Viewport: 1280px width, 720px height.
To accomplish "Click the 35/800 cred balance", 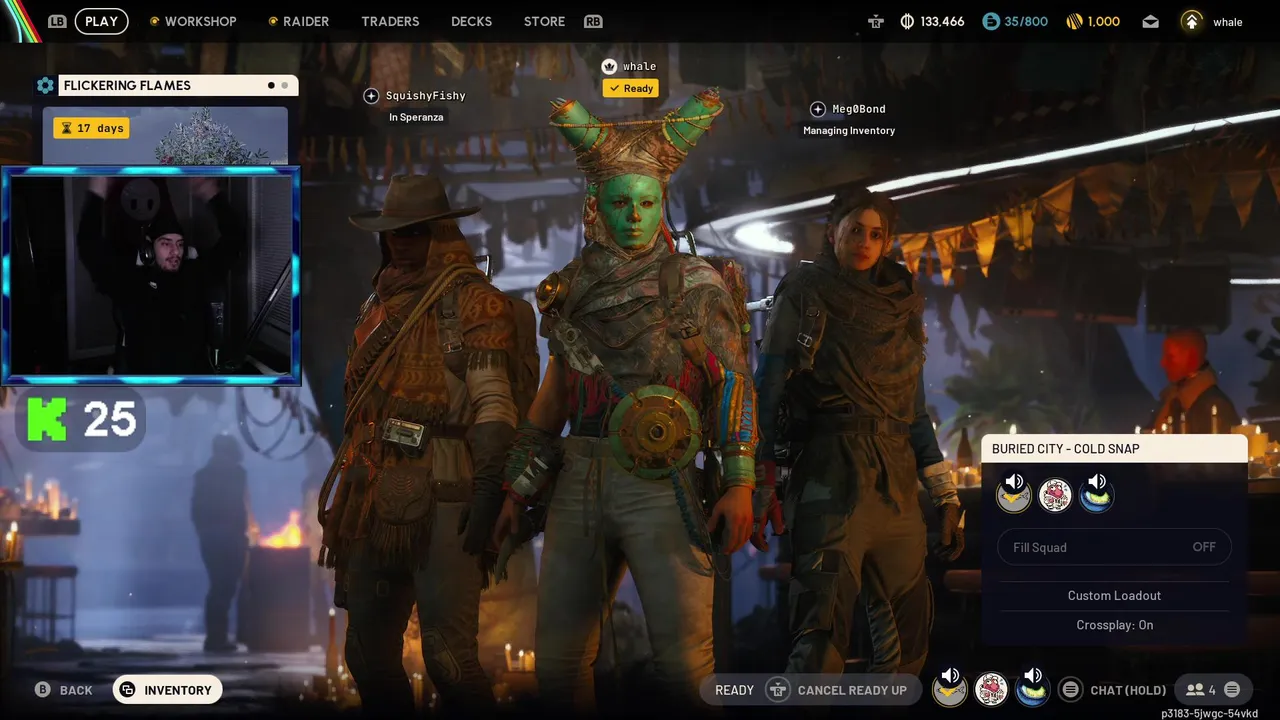I will pyautogui.click(x=1026, y=21).
